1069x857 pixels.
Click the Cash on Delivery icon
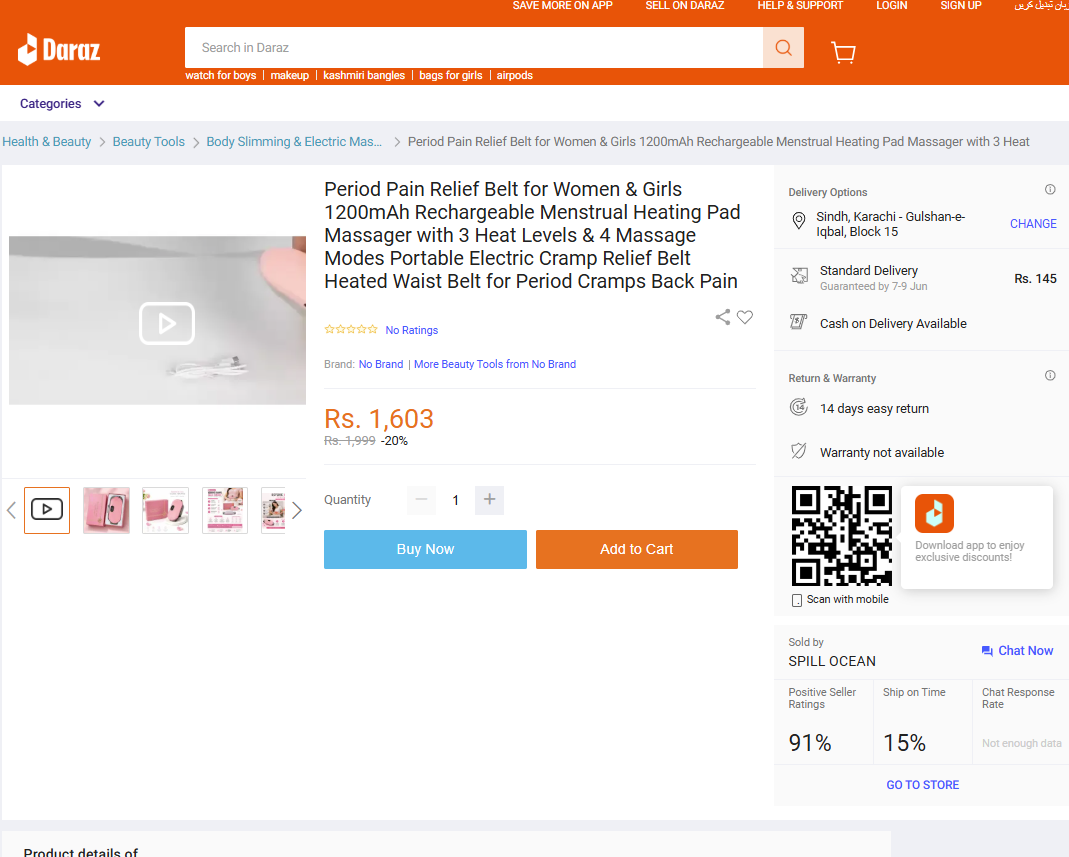click(x=798, y=322)
